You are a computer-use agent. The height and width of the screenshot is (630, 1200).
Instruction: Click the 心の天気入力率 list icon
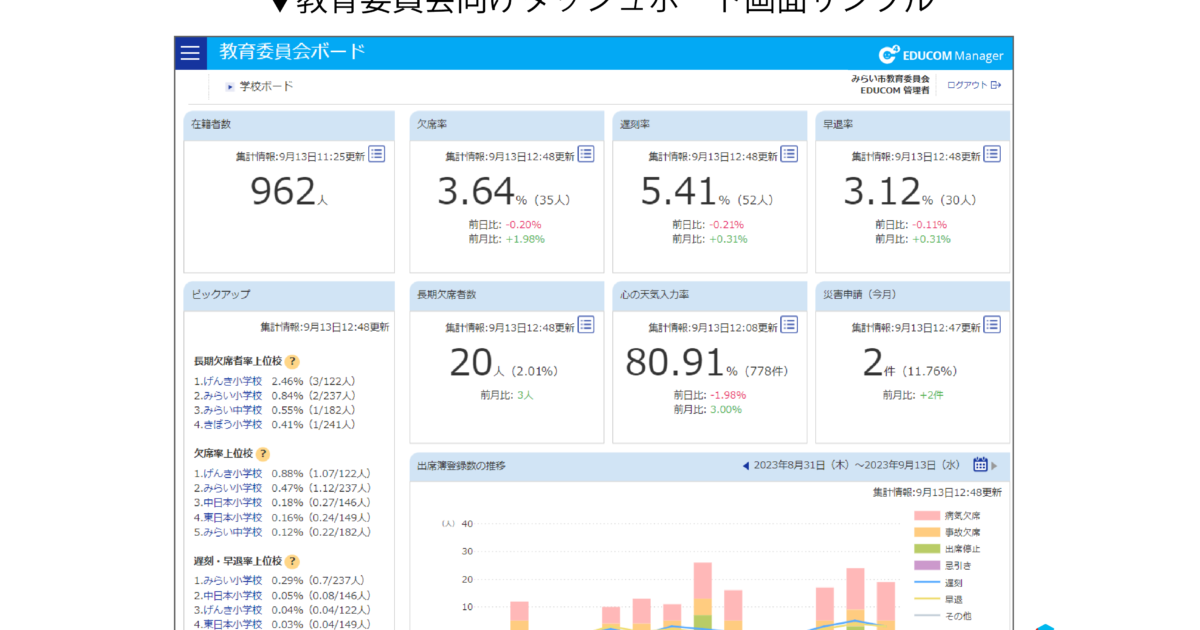click(789, 324)
